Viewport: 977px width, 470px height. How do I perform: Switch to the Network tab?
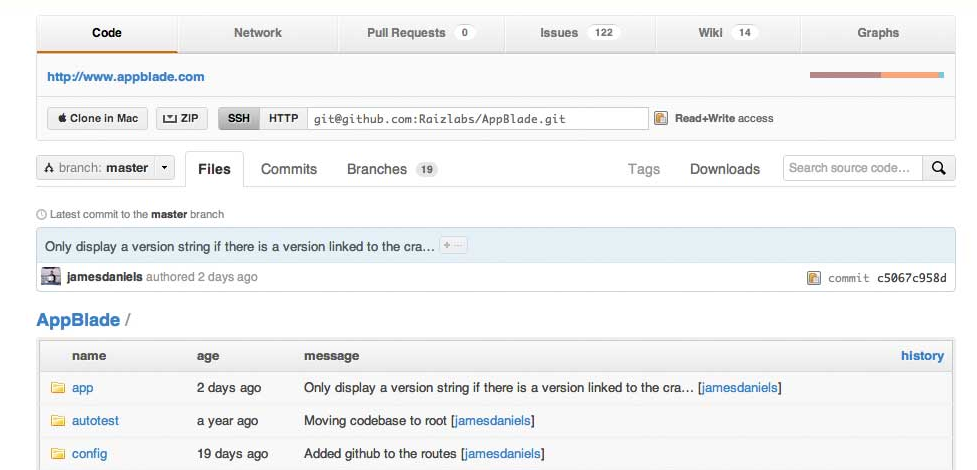[258, 33]
